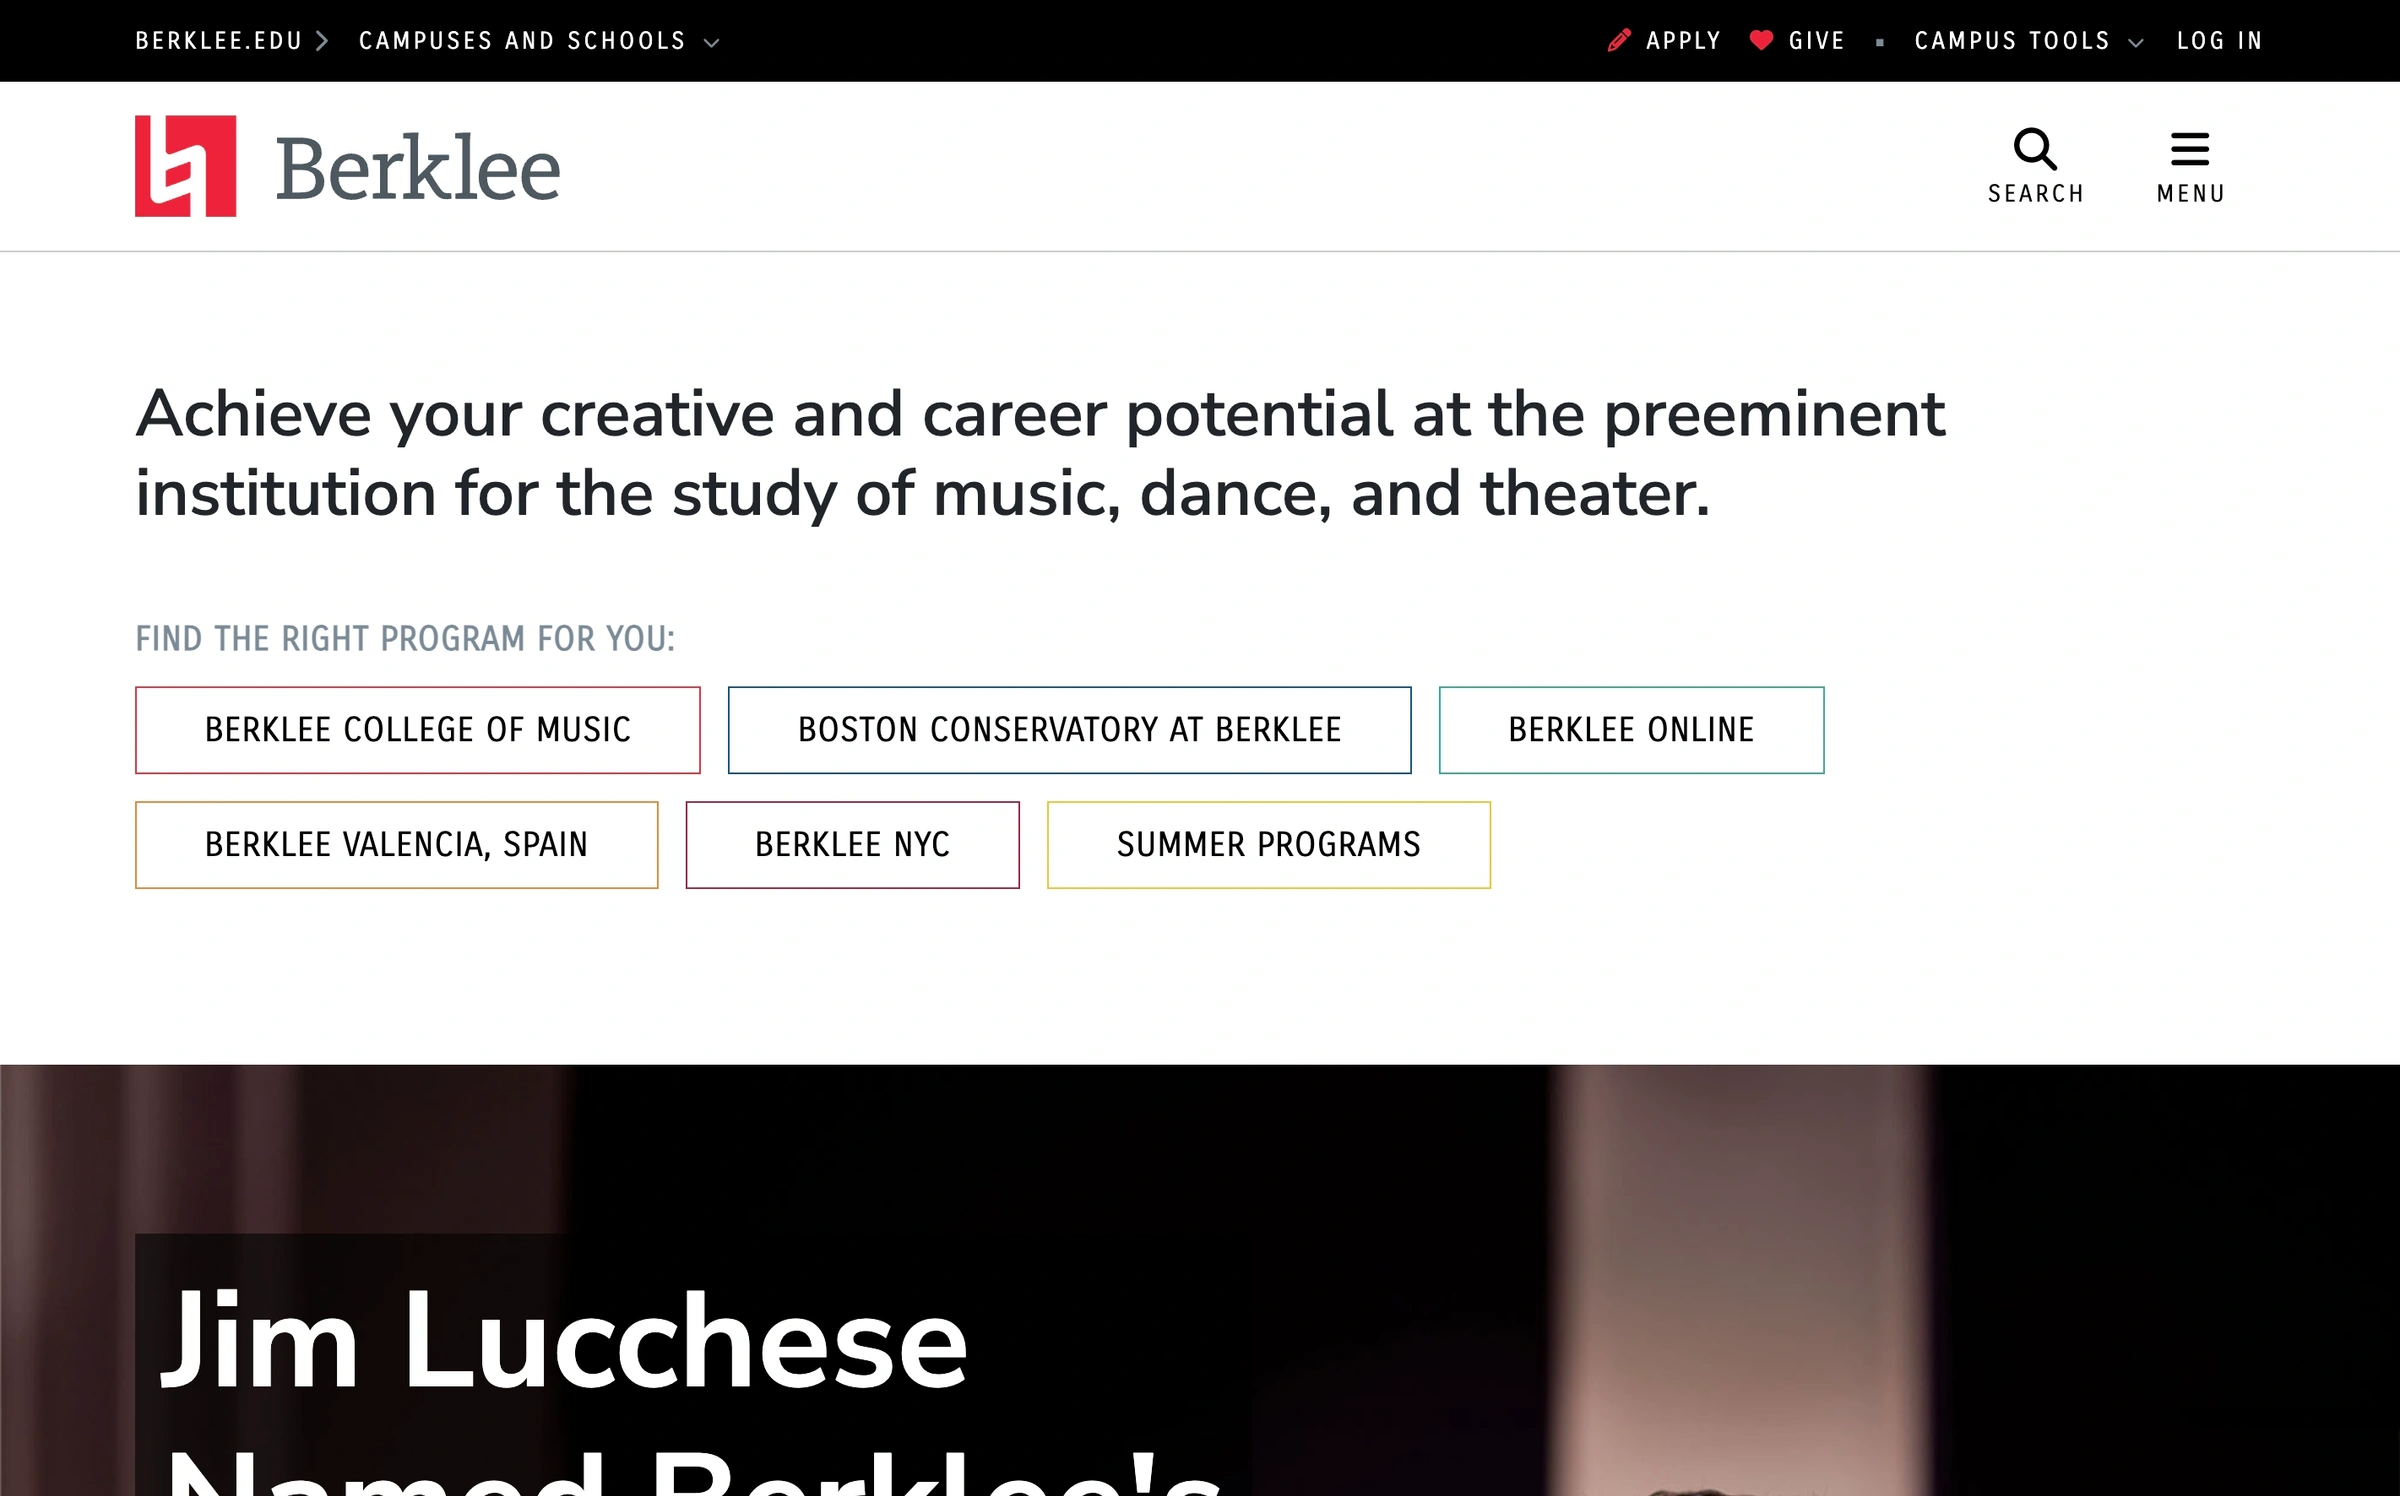The width and height of the screenshot is (2400, 1496).
Task: Click the Berklee wordmark text
Action: [x=418, y=168]
